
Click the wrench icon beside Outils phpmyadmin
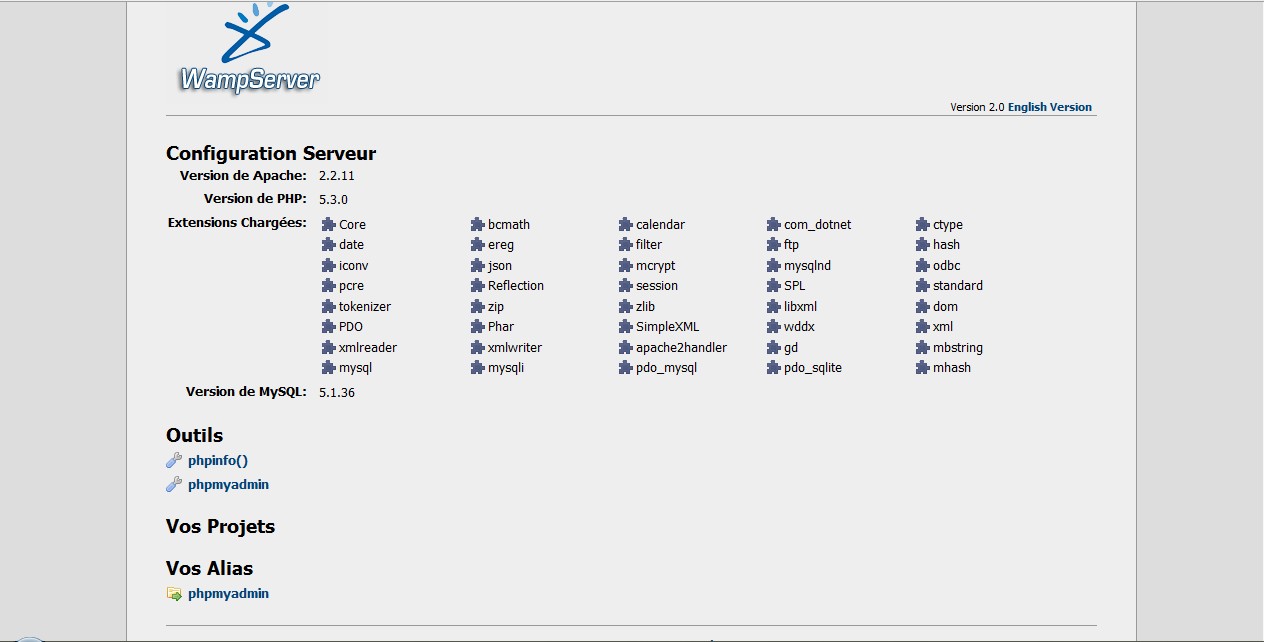coord(174,485)
